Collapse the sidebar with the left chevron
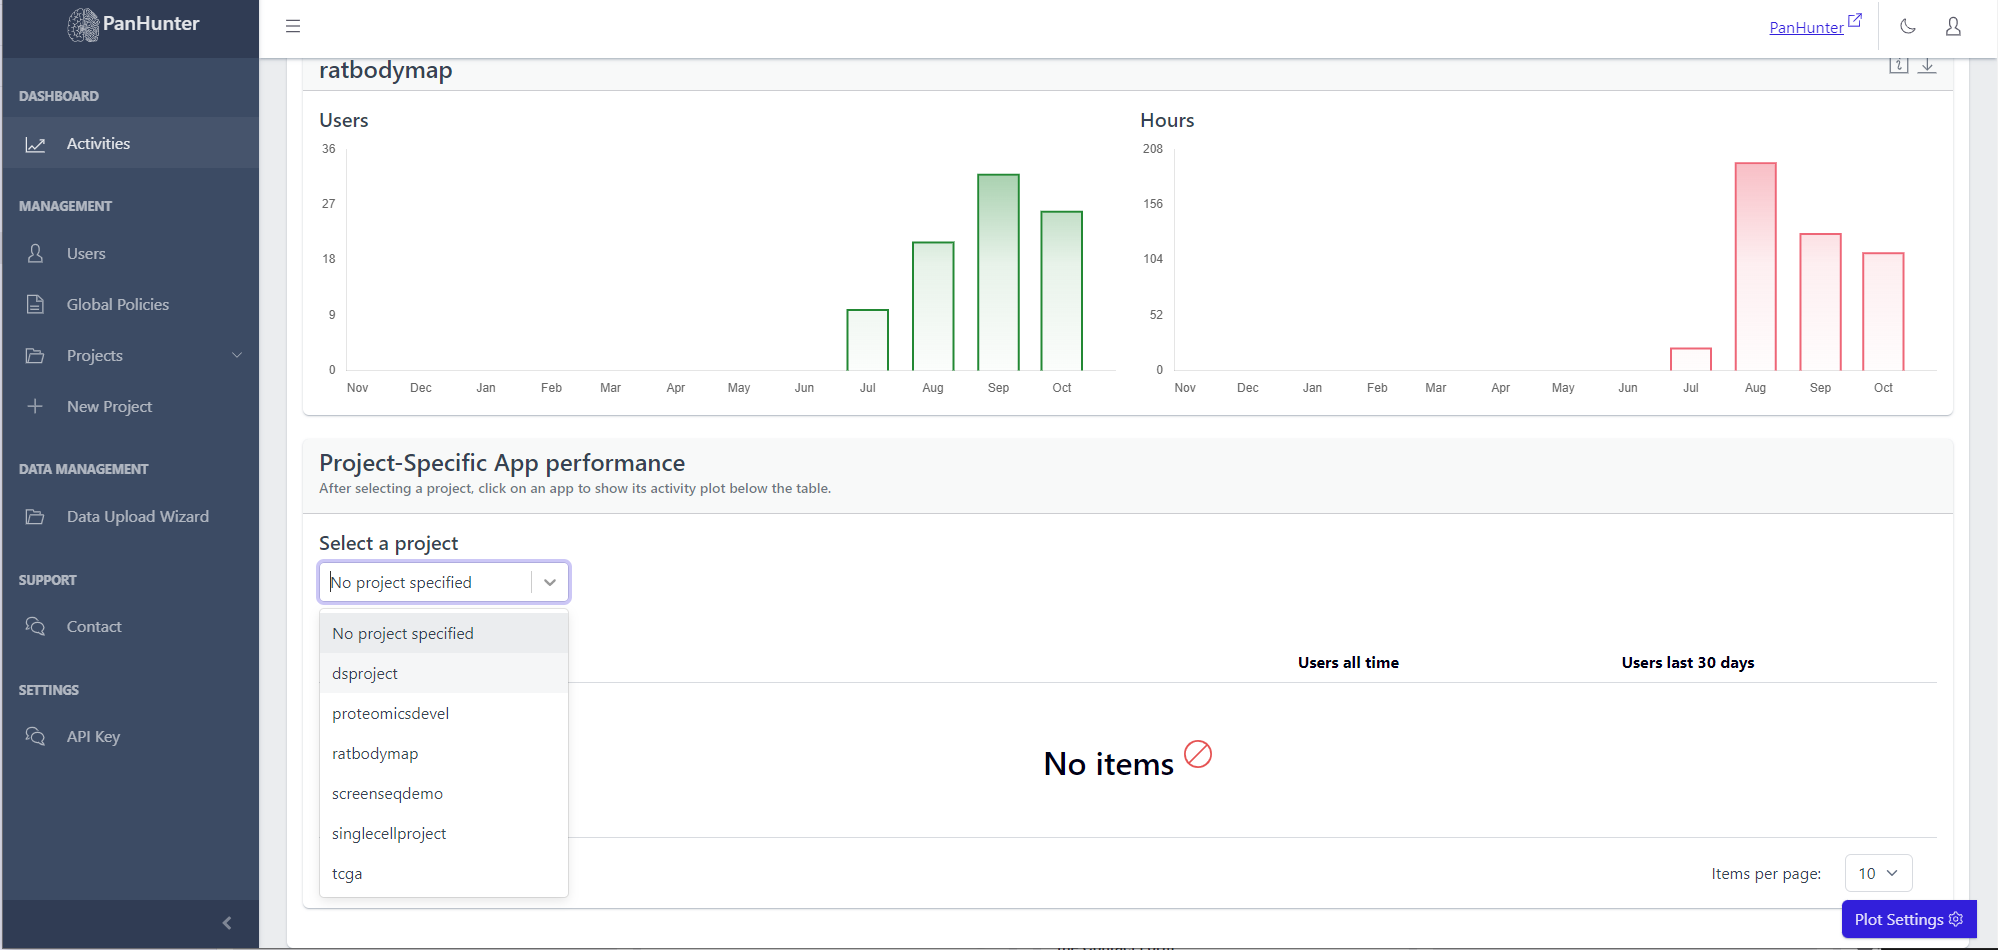The image size is (1998, 950). (x=227, y=923)
